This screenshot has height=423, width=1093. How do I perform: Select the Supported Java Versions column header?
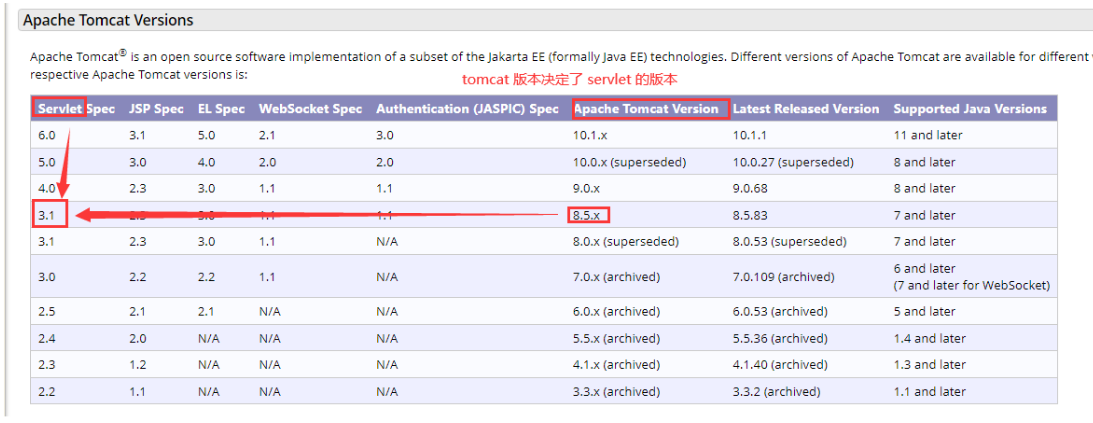coord(970,109)
